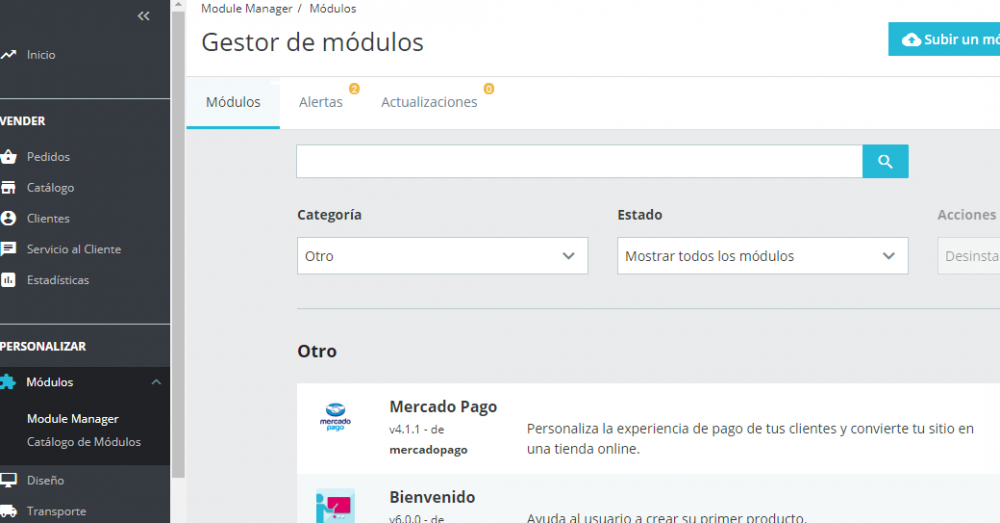Click the Subir un módulo button
This screenshot has width=1000, height=523.
(944, 40)
